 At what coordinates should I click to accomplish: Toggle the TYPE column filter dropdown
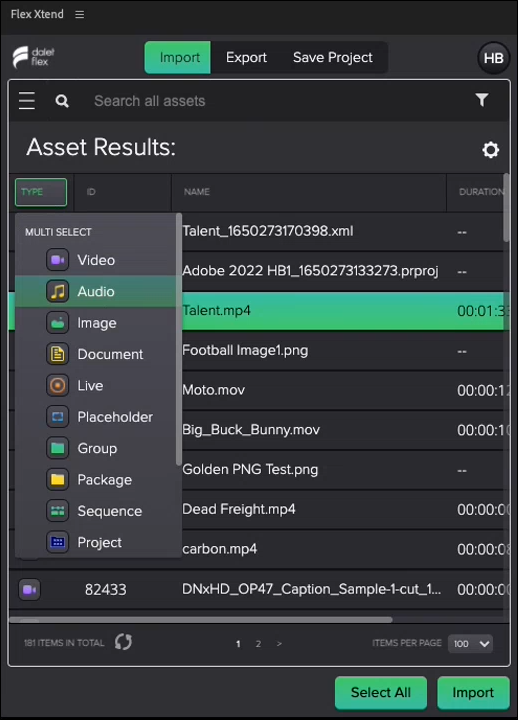[41, 192]
